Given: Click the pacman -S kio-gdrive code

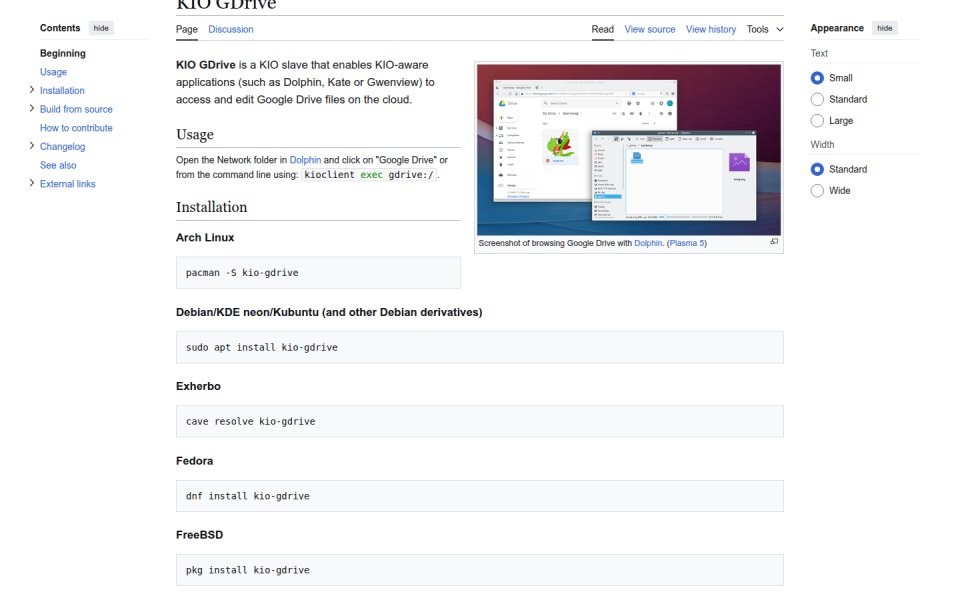Looking at the screenshot, I should point(242,272).
